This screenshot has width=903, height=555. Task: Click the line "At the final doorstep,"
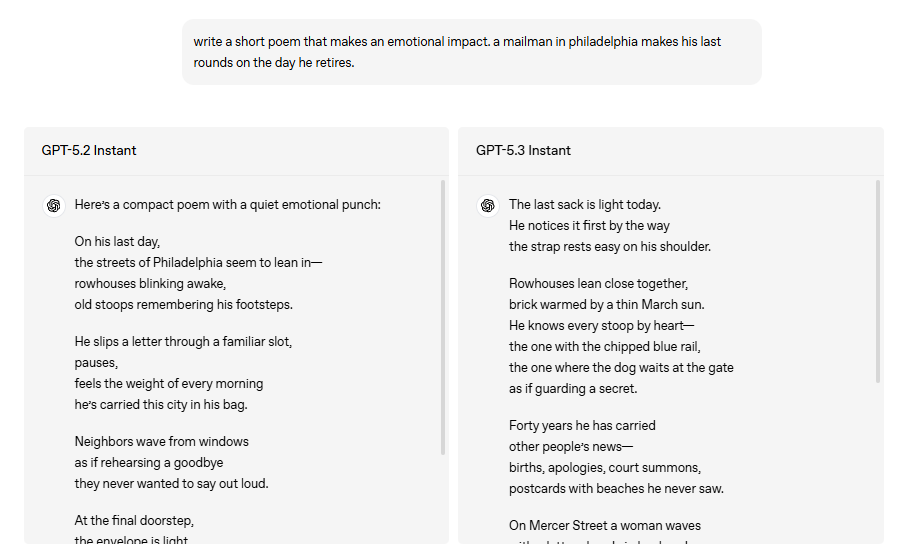[134, 520]
